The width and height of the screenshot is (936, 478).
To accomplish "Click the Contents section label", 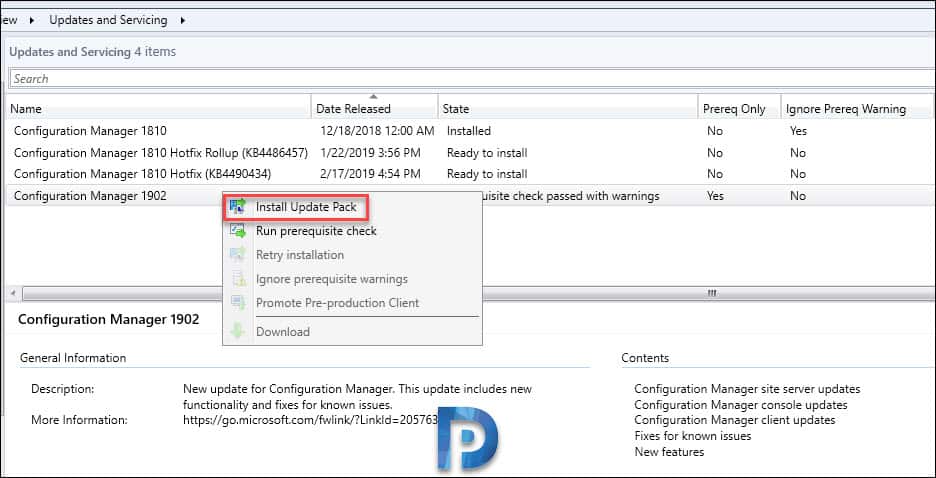I will (645, 358).
